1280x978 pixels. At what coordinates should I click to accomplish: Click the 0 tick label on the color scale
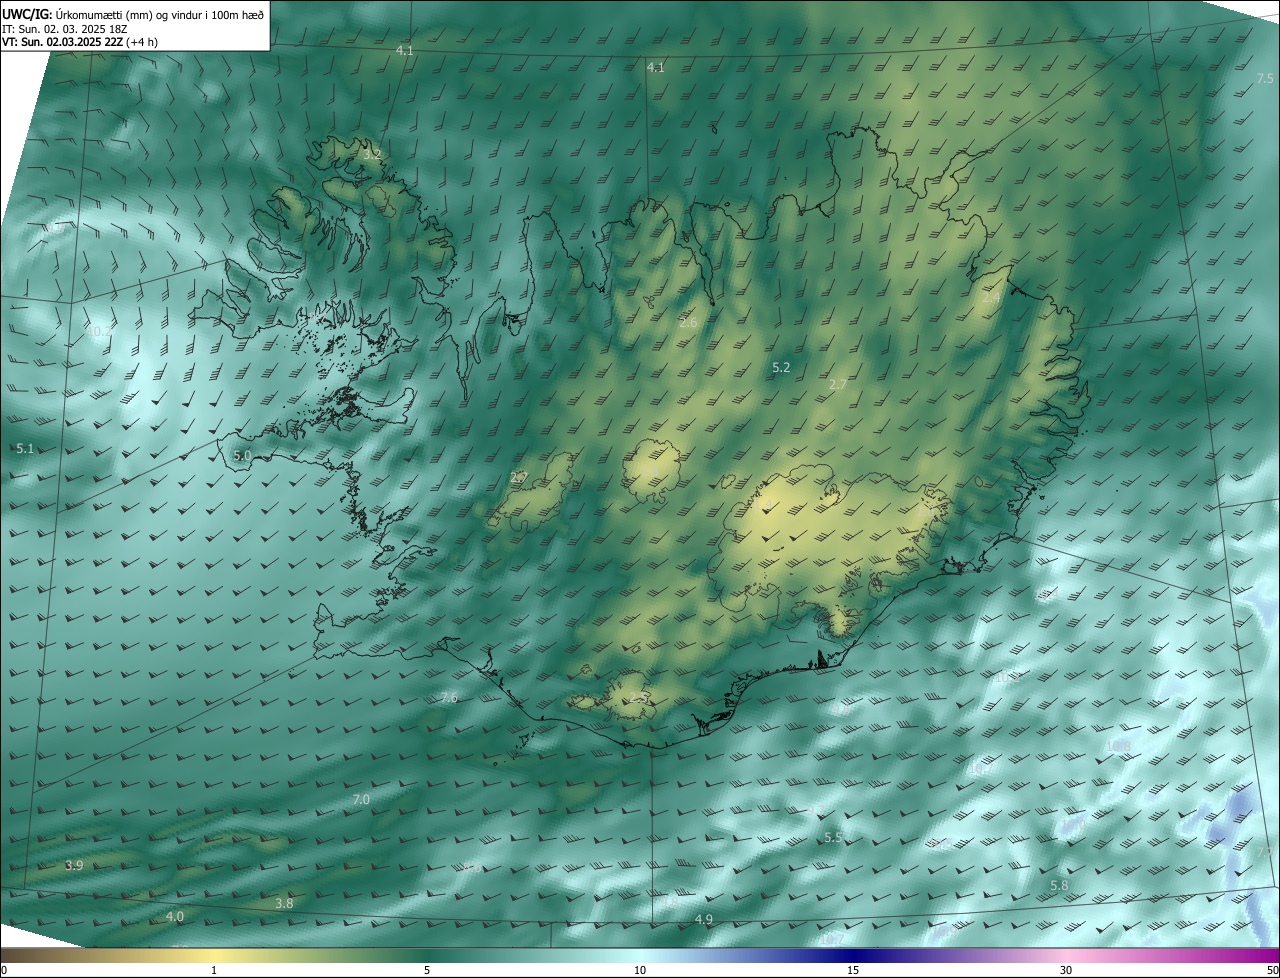tap(4, 970)
